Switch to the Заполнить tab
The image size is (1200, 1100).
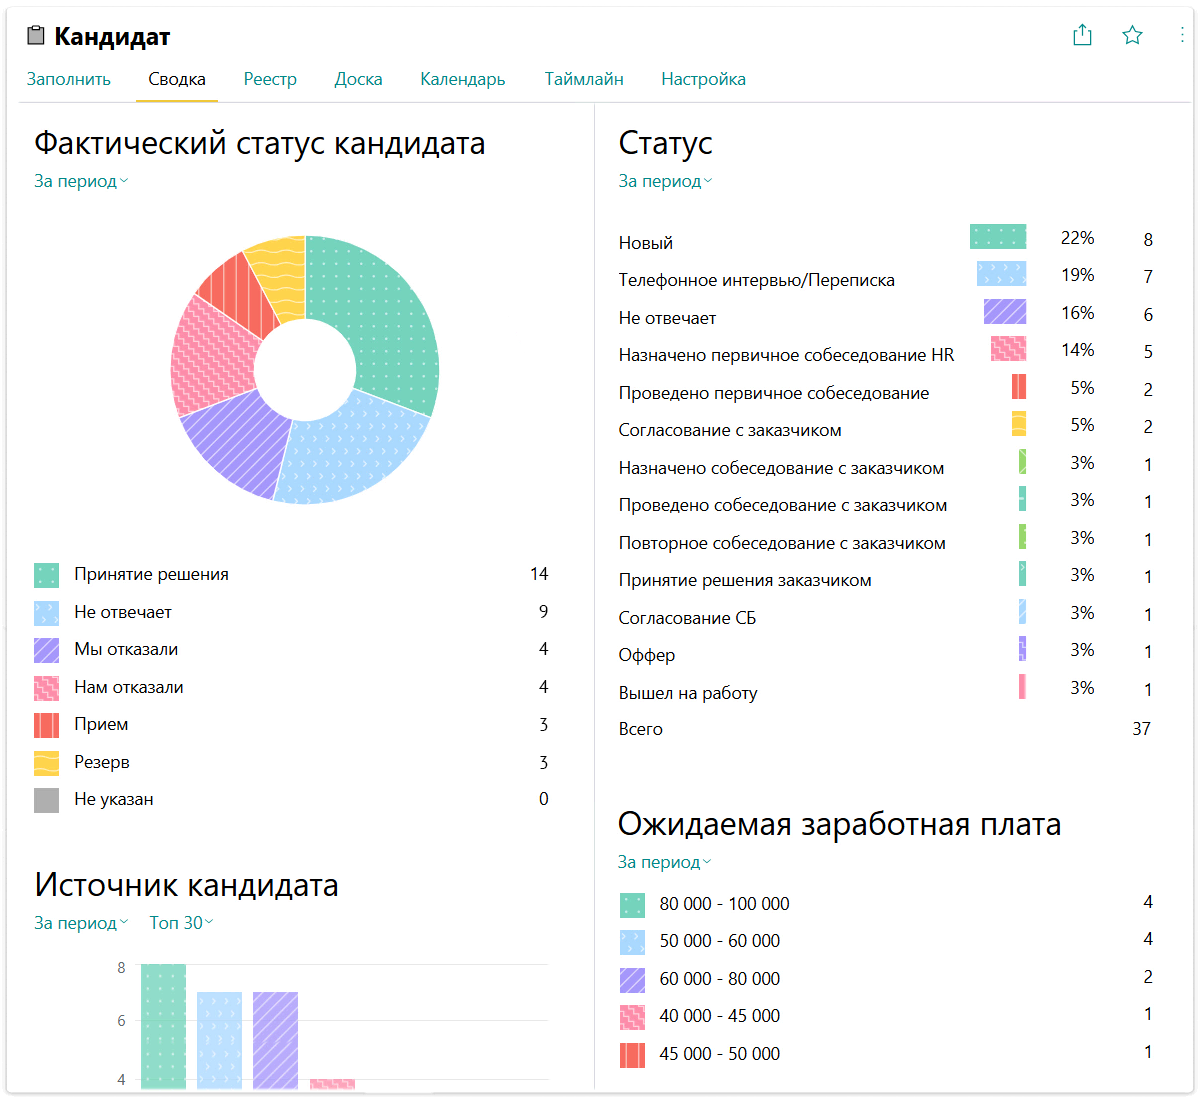[x=68, y=79]
